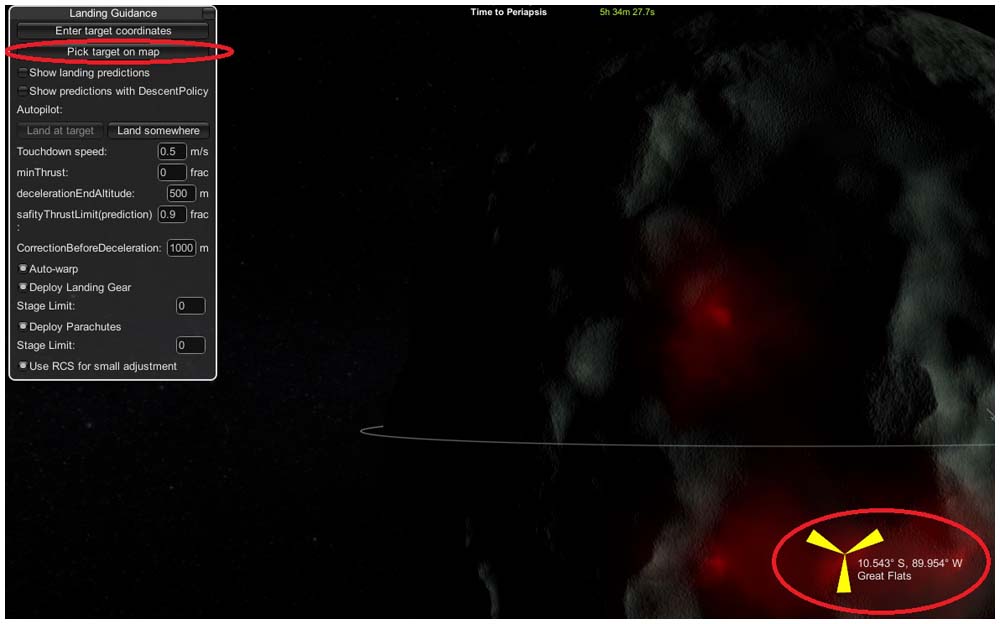Click the Land at target button
1000x624 pixels.
pyautogui.click(x=61, y=130)
